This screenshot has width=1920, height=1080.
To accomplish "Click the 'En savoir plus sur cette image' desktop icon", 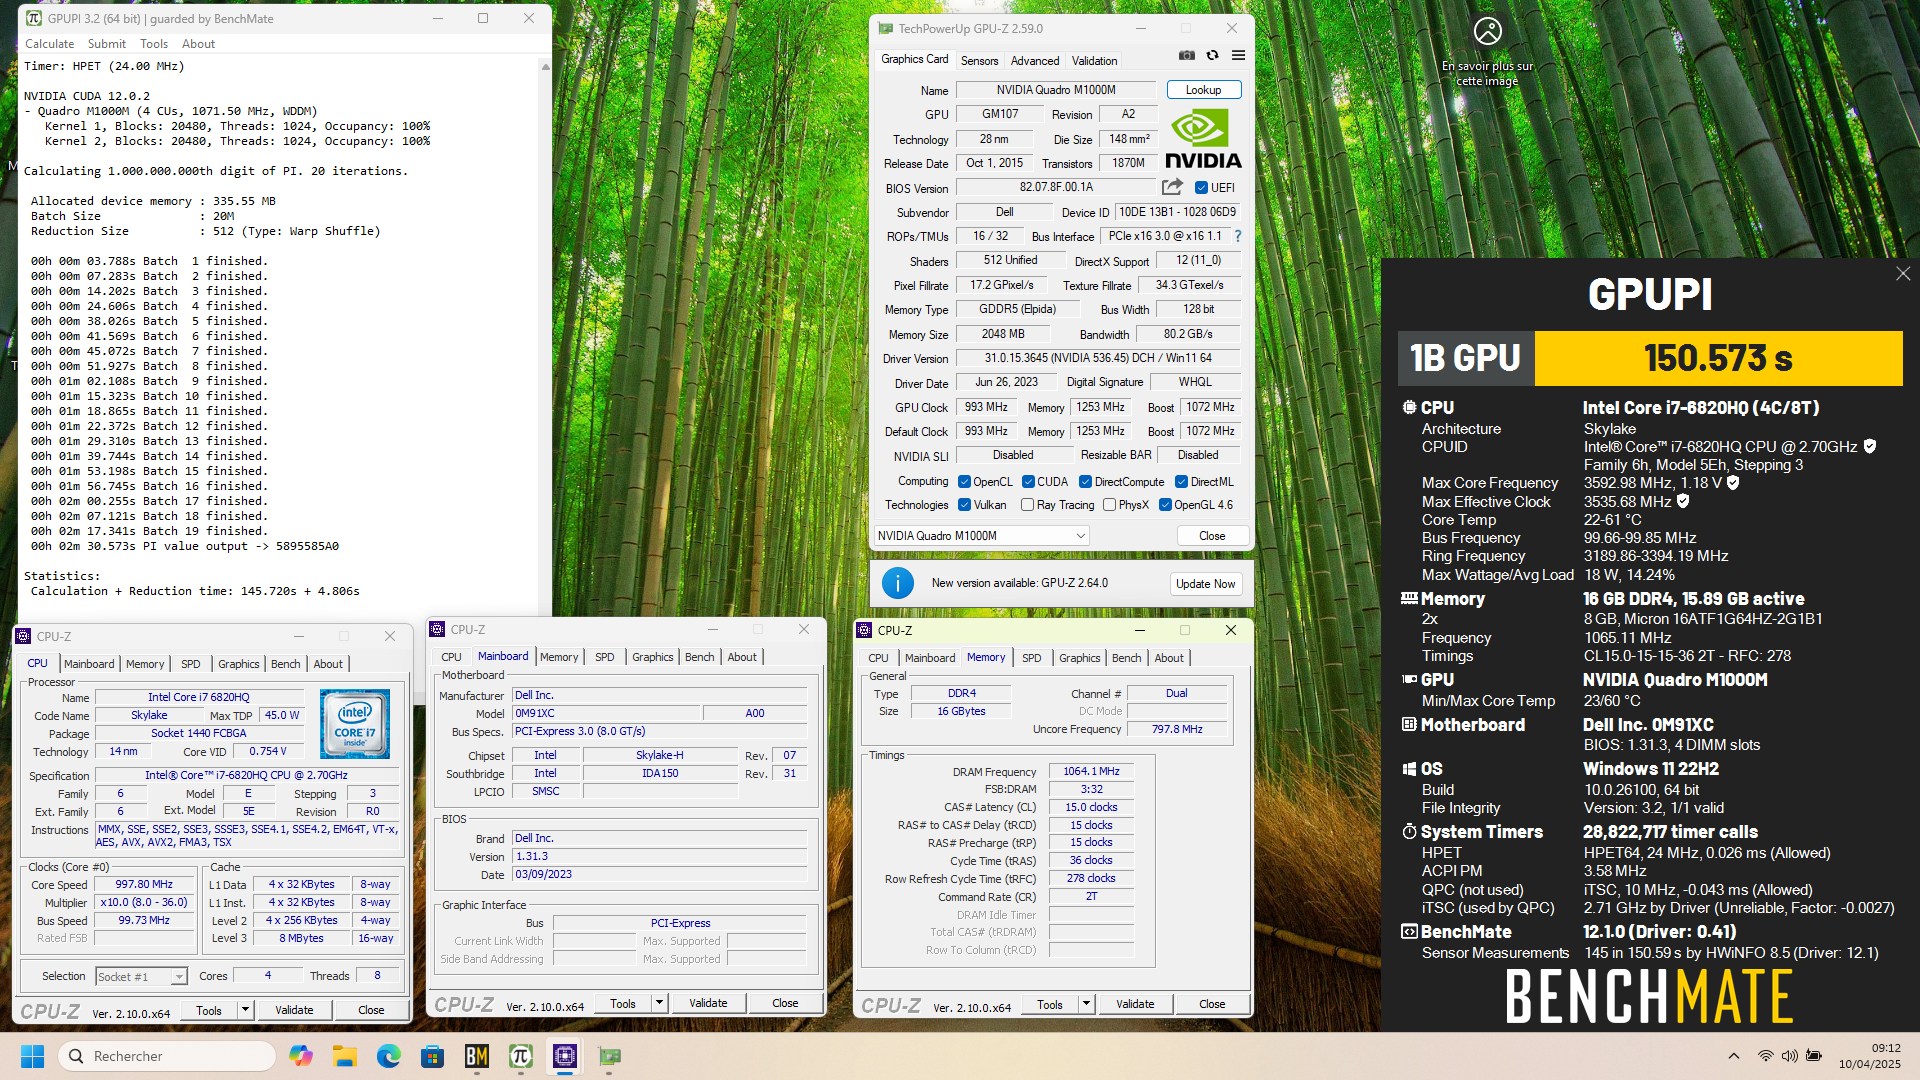I will (x=1488, y=52).
